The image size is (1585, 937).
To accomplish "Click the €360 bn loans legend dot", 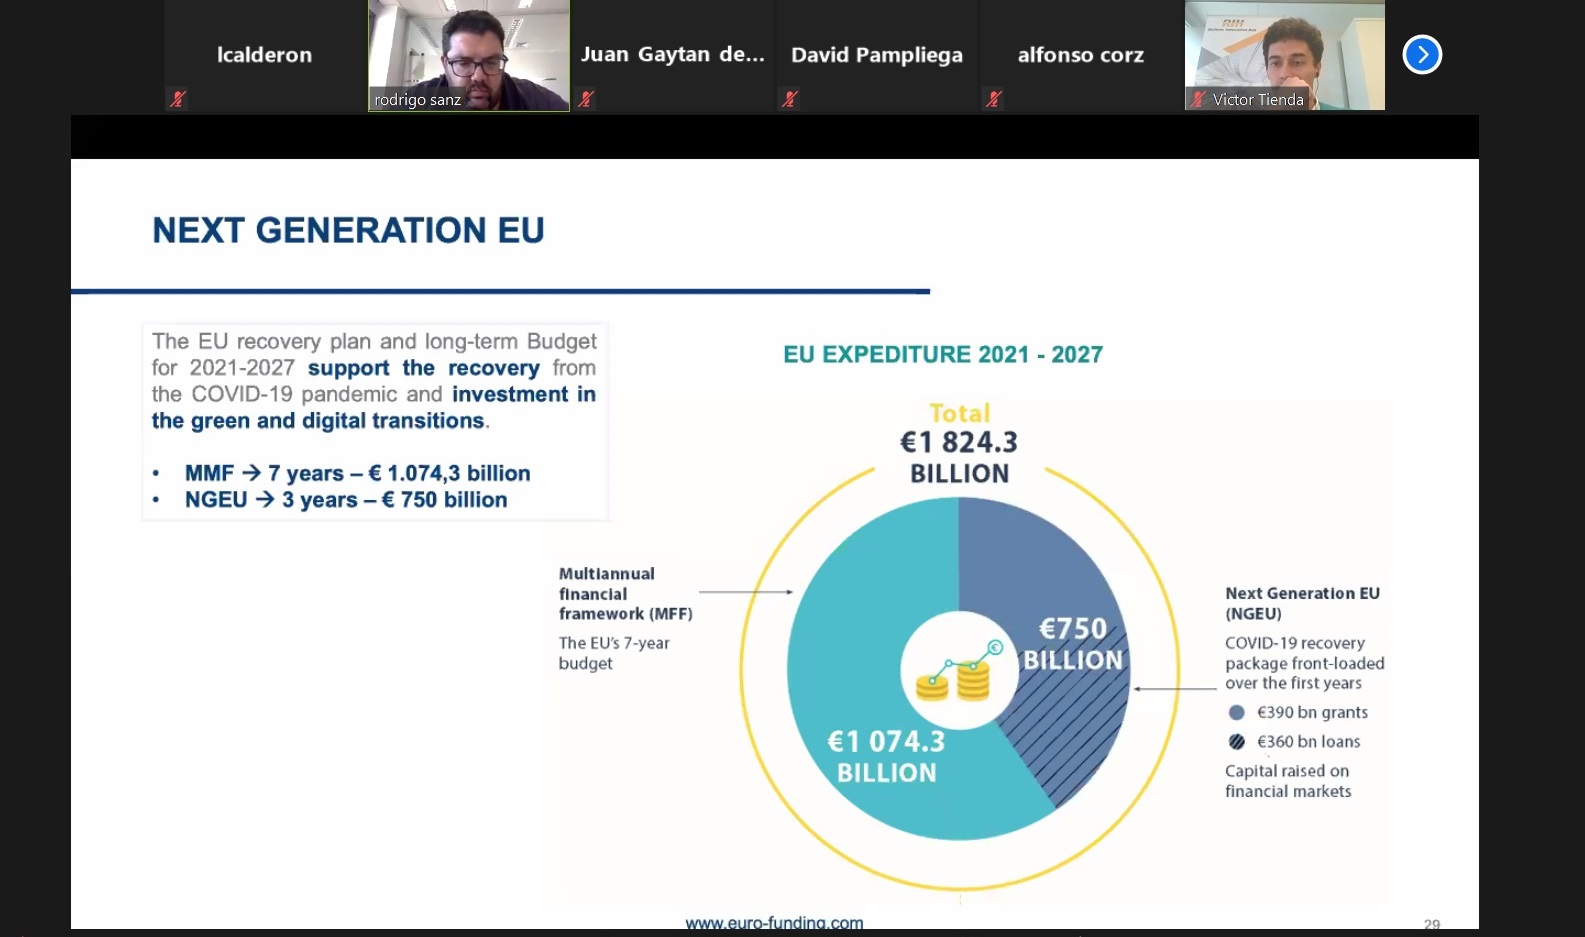I will (x=1237, y=741).
